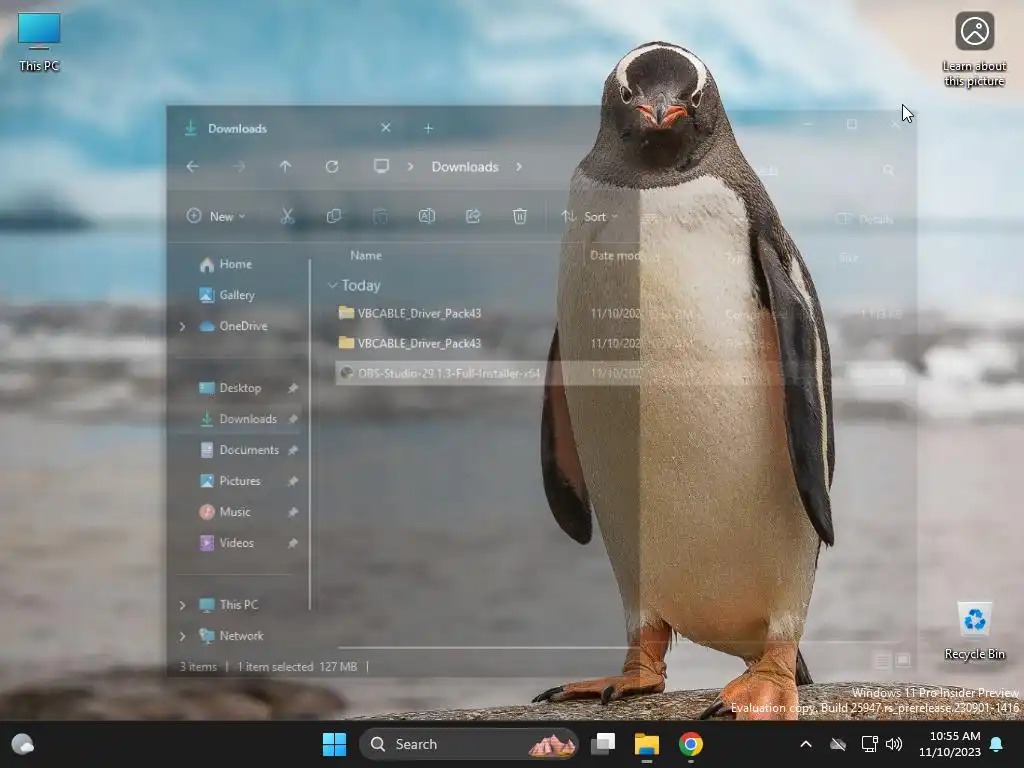Click the network tray icon
Viewport: 1024px width, 768px height.
(x=869, y=744)
